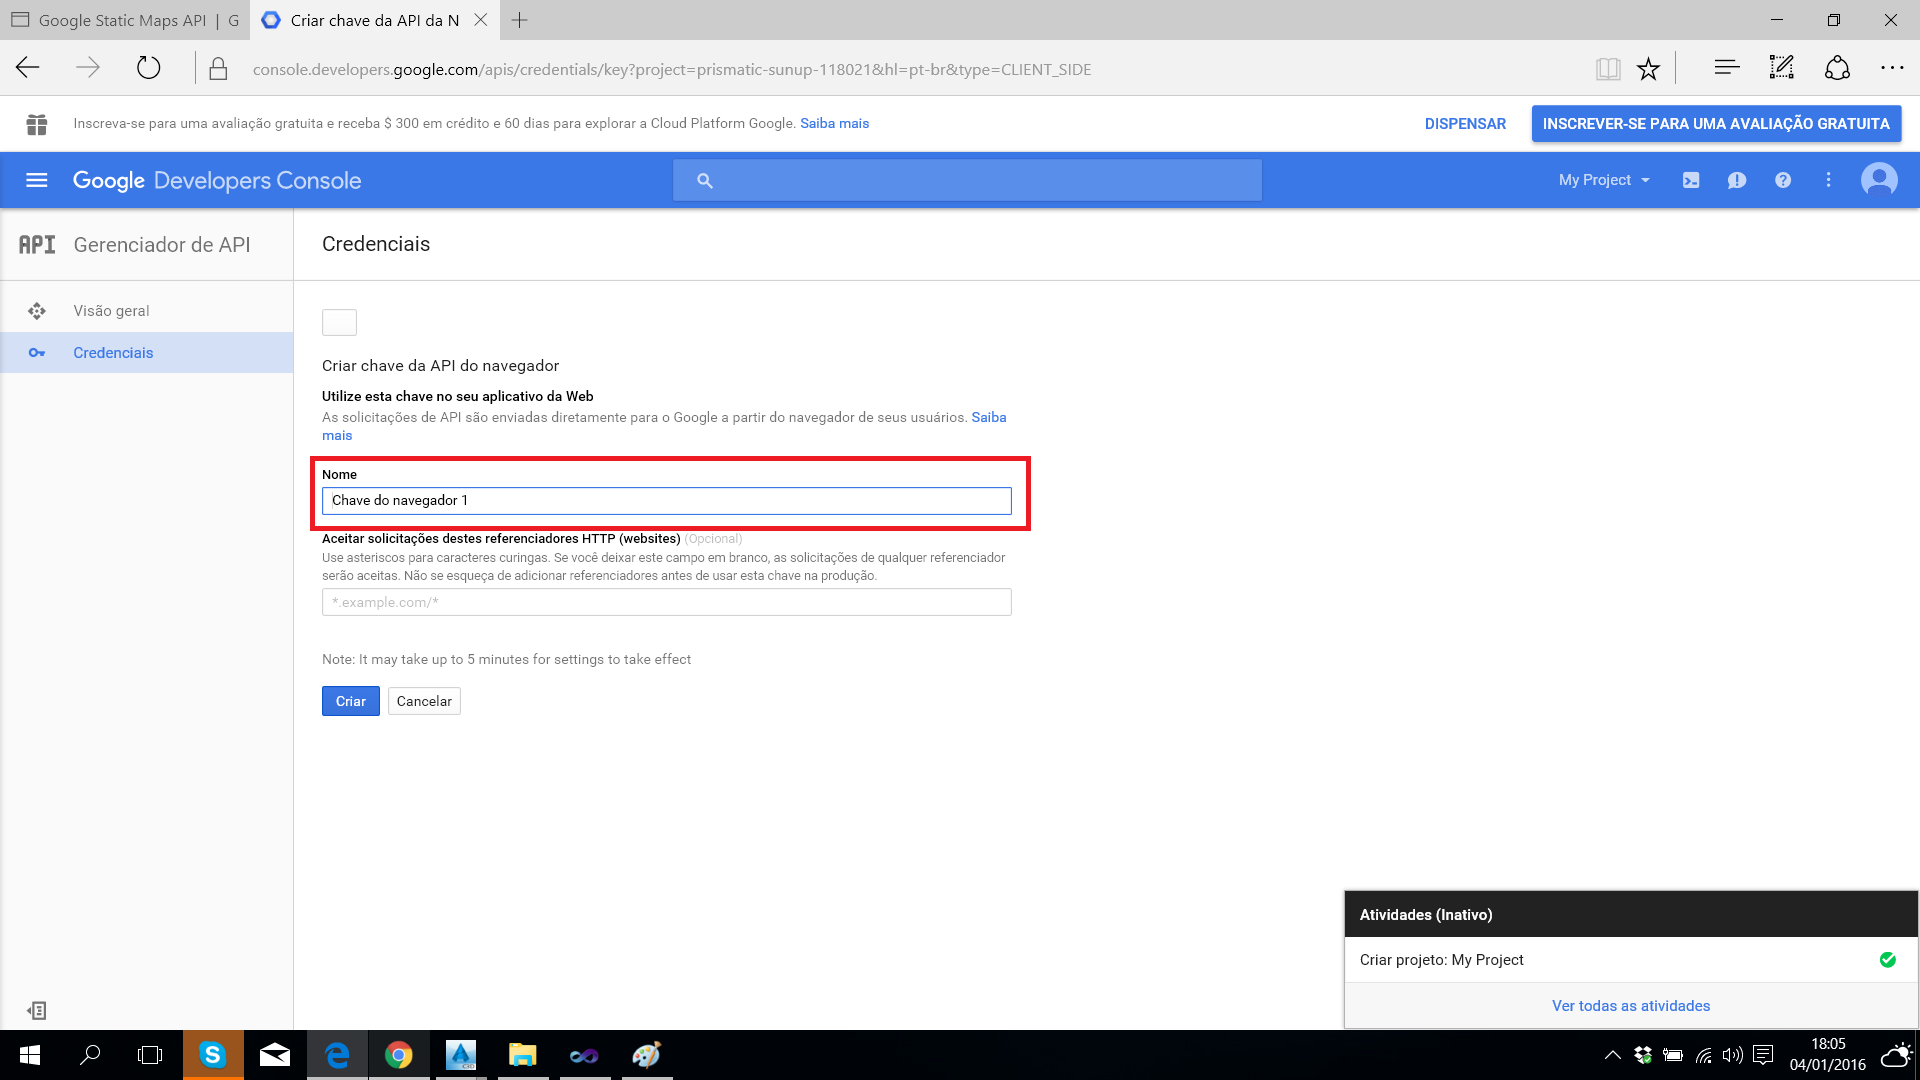Image resolution: width=1920 pixels, height=1080 pixels.
Task: Click the browser address bar URL
Action: click(x=672, y=69)
